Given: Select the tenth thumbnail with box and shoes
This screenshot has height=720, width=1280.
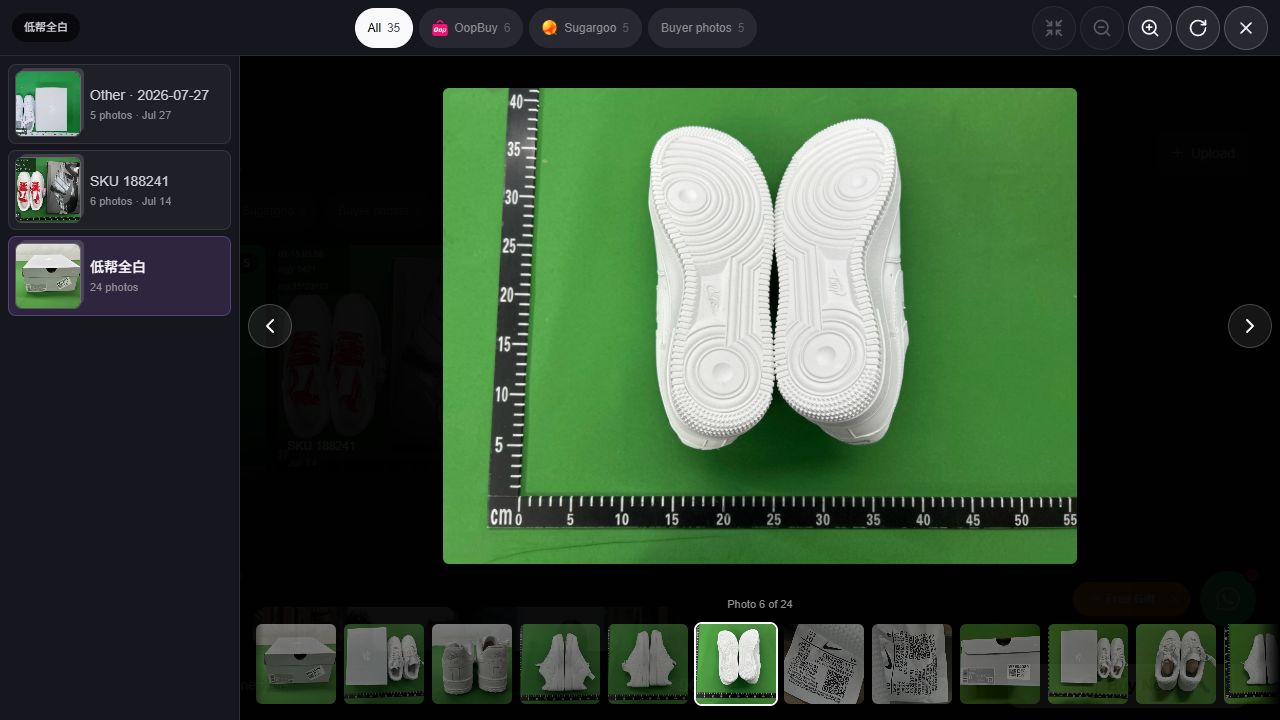Looking at the screenshot, I should 1088,664.
